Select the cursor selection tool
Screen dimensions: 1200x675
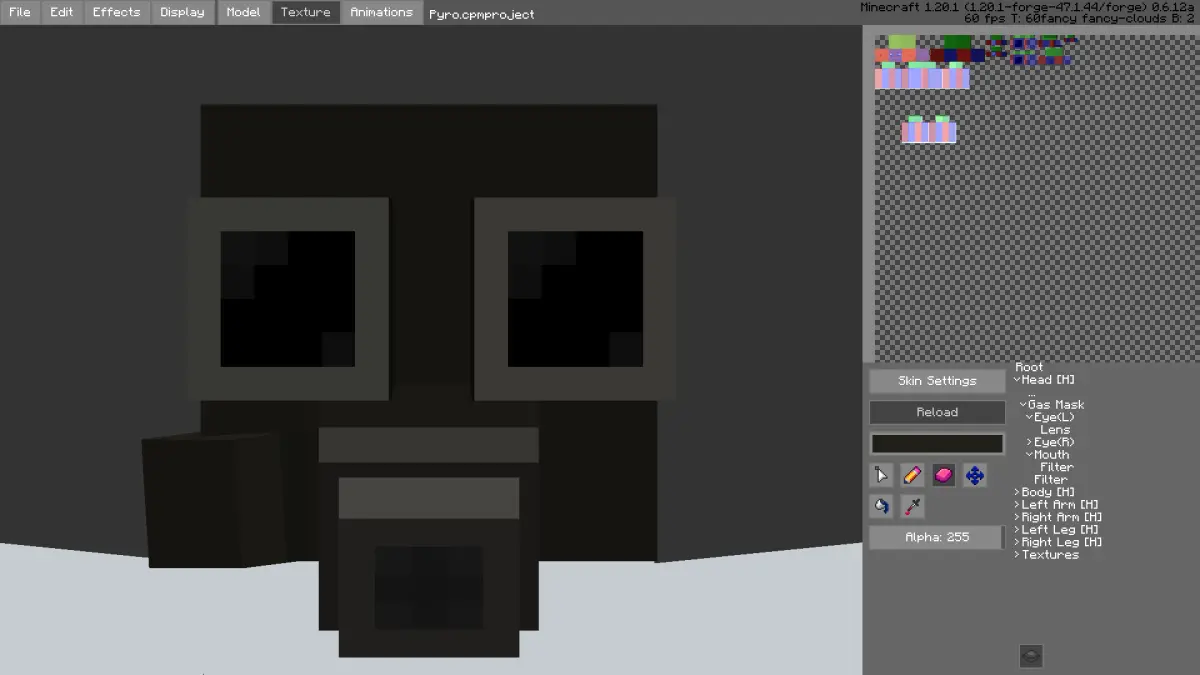(x=881, y=475)
